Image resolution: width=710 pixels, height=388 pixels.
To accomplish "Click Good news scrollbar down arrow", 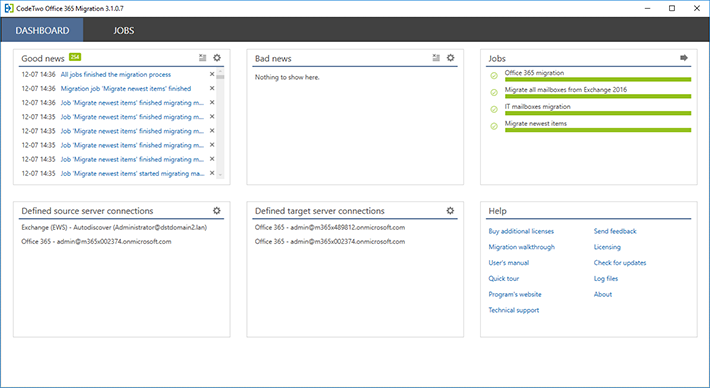I will click(220, 175).
